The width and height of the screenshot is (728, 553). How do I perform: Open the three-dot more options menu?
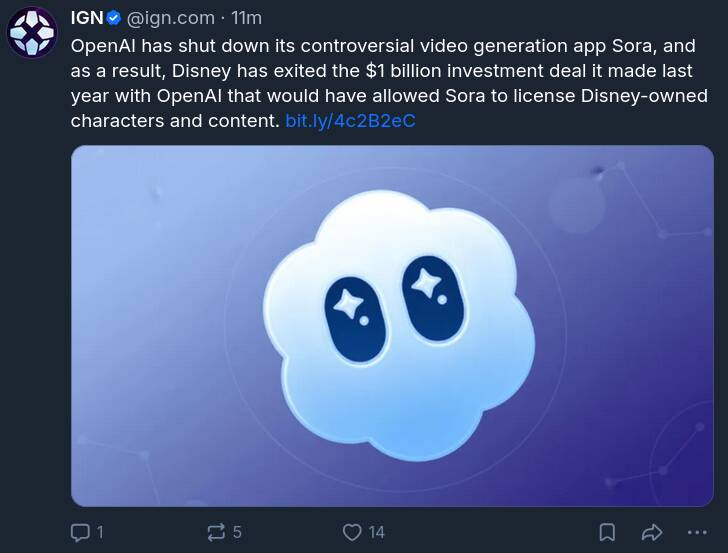click(696, 532)
